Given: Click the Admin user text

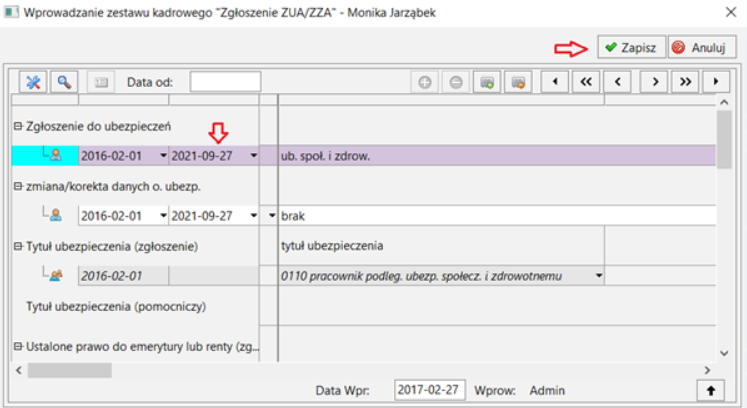Looking at the screenshot, I should tap(547, 390).
